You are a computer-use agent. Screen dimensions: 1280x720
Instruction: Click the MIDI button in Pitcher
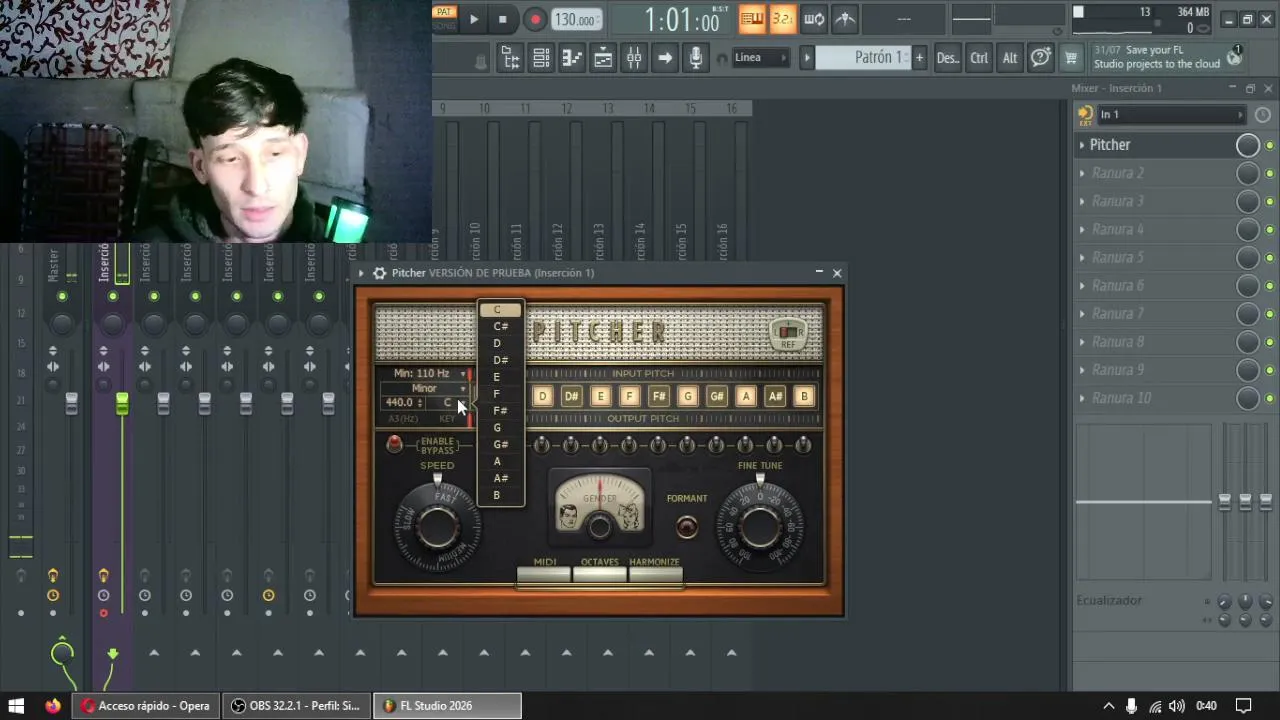tap(545, 574)
